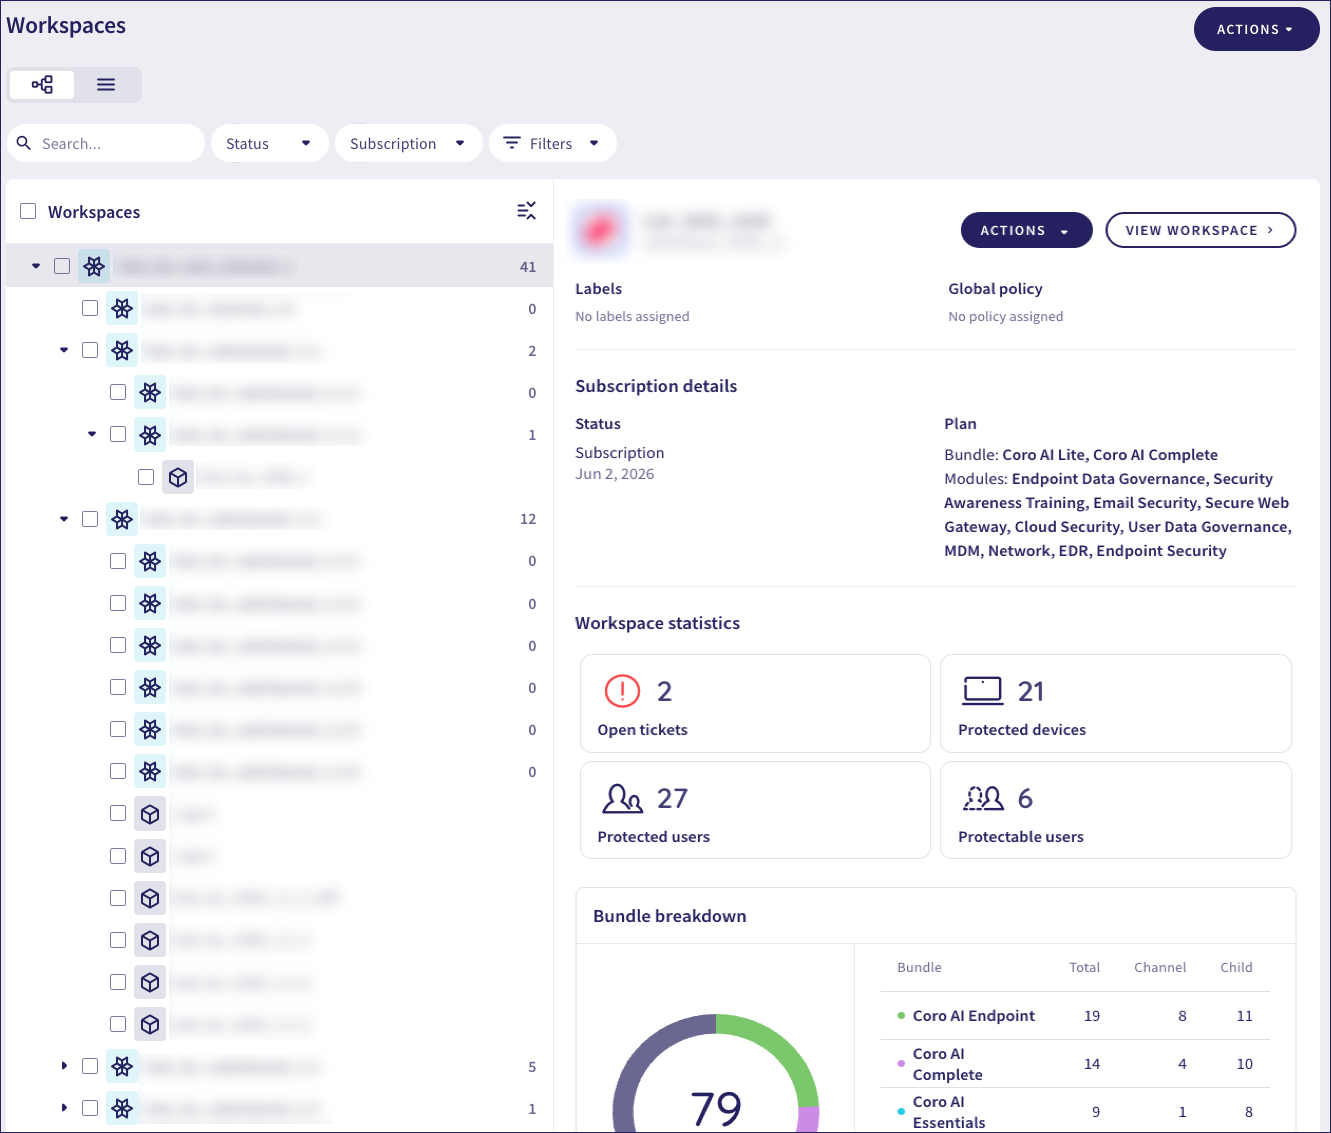Click total value "19" for Coro AI Endpoint
The image size is (1331, 1133).
[x=1092, y=1016]
